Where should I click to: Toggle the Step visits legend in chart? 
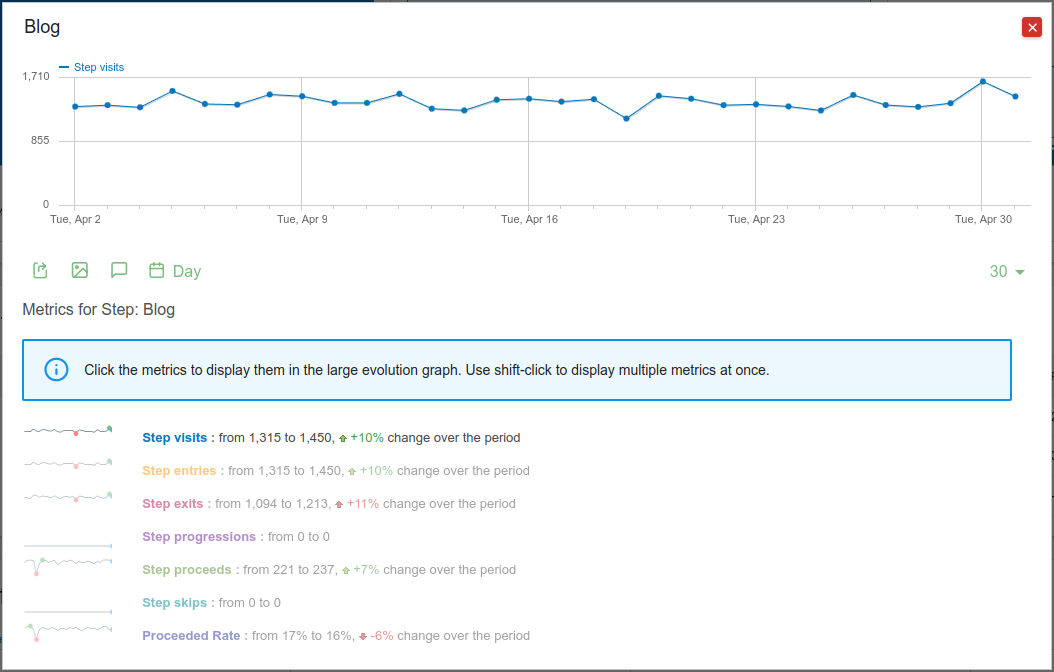click(92, 67)
